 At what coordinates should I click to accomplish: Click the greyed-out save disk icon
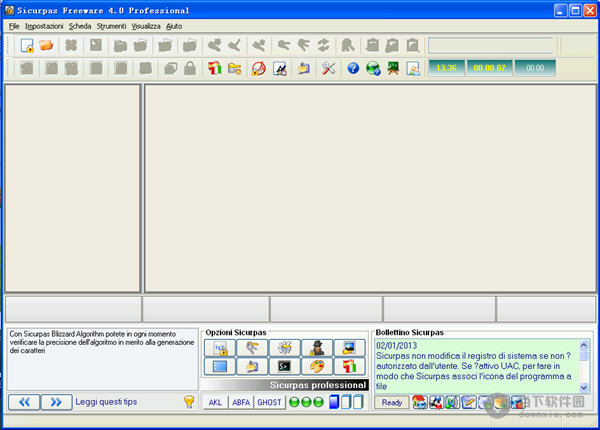(x=96, y=45)
